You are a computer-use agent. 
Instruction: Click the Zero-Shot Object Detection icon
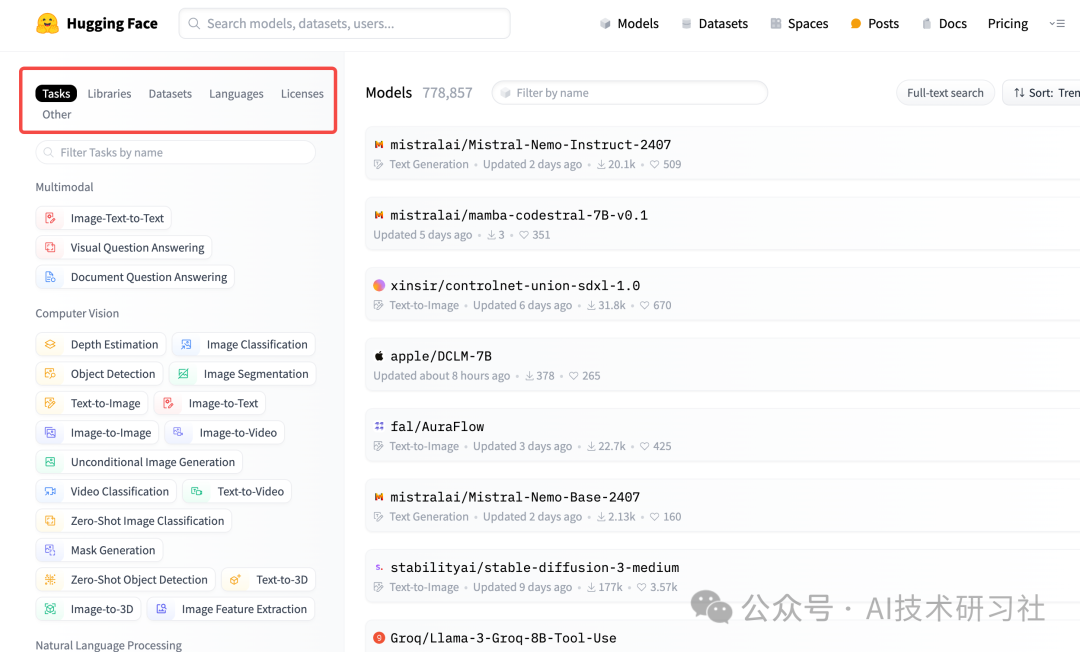click(50, 580)
